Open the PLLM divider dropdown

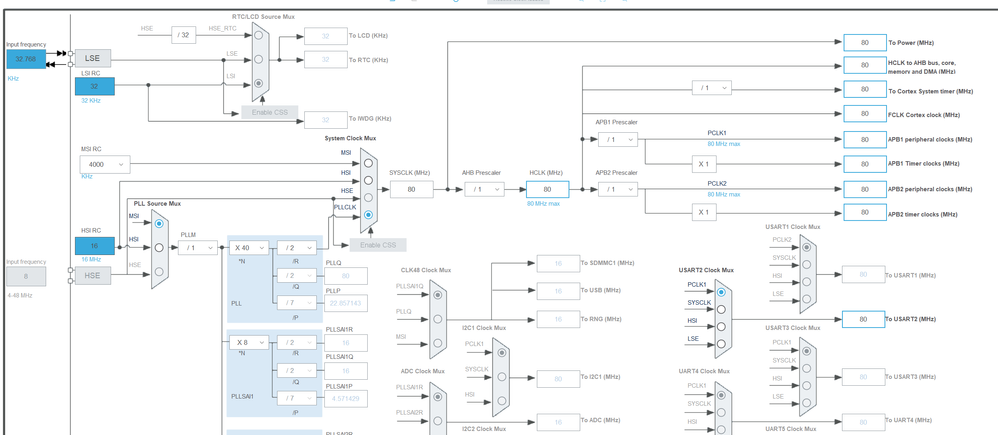197,247
